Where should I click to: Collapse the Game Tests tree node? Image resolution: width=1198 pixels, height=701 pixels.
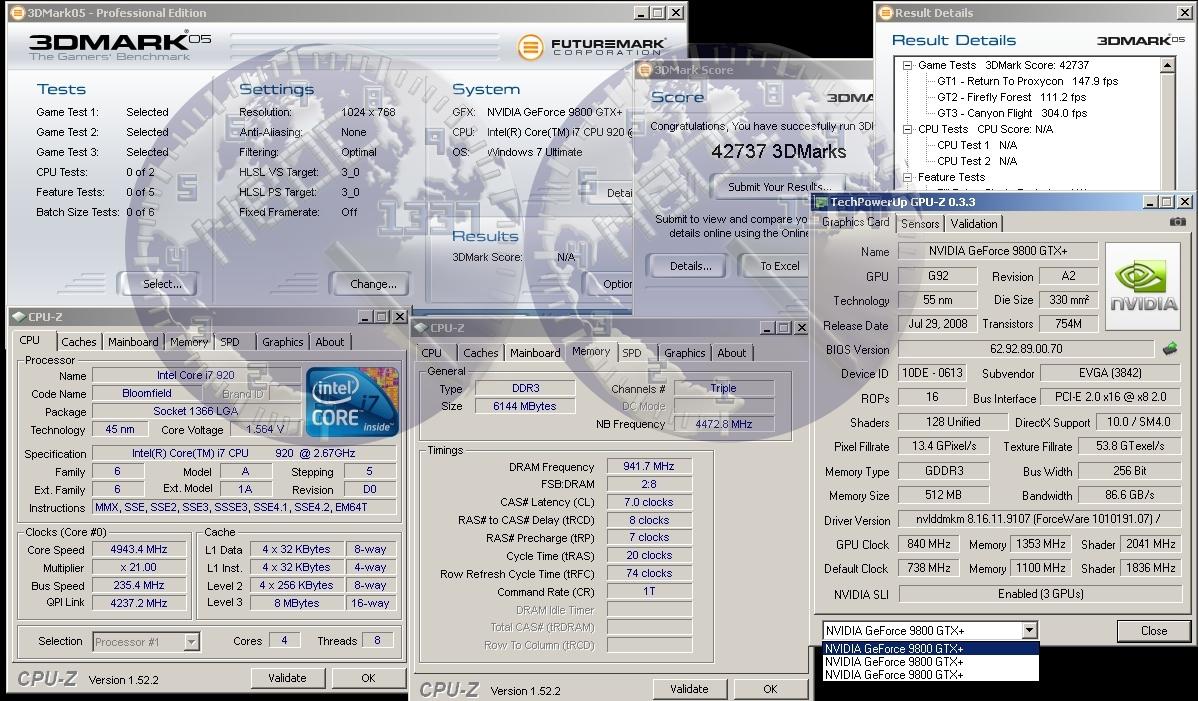pos(908,66)
